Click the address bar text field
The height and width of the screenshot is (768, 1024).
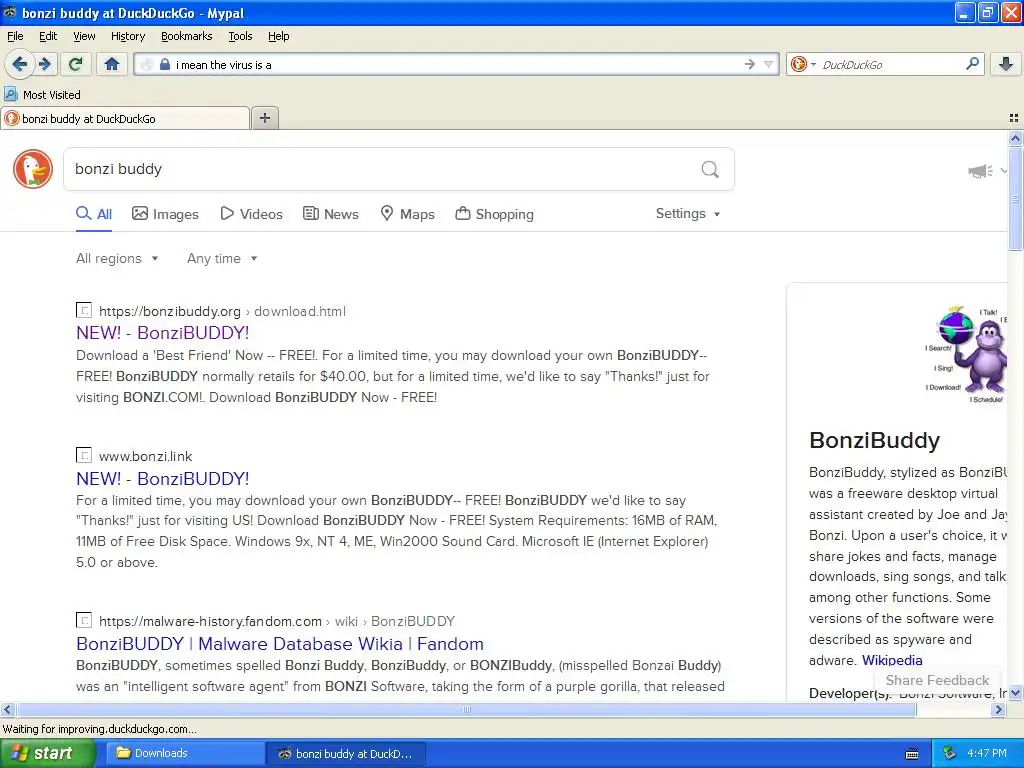tap(454, 64)
